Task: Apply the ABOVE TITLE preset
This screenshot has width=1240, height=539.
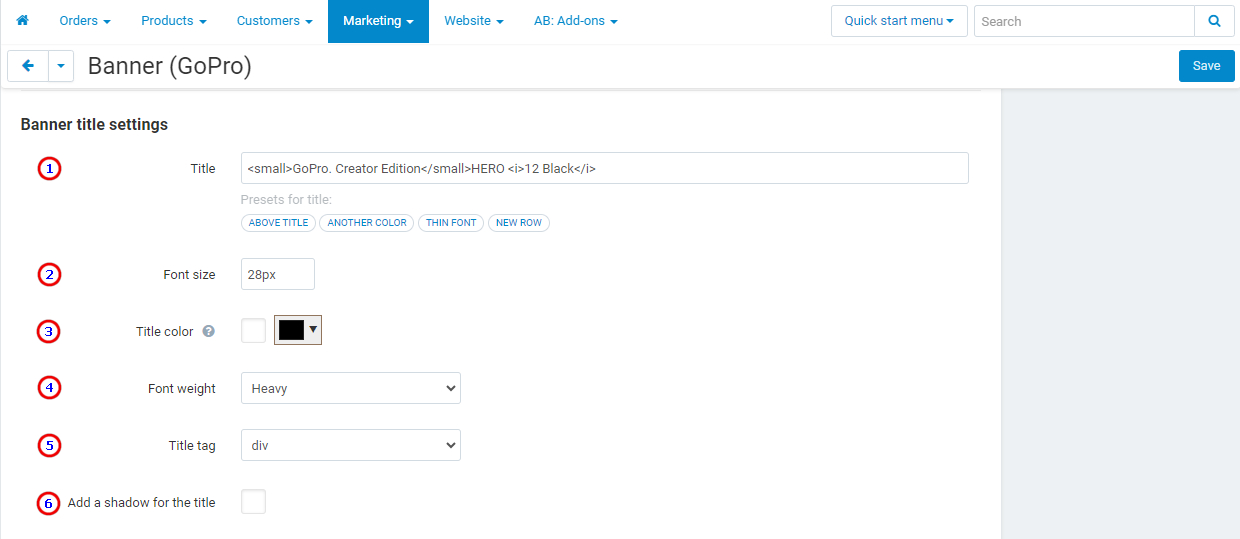Action: 278,223
